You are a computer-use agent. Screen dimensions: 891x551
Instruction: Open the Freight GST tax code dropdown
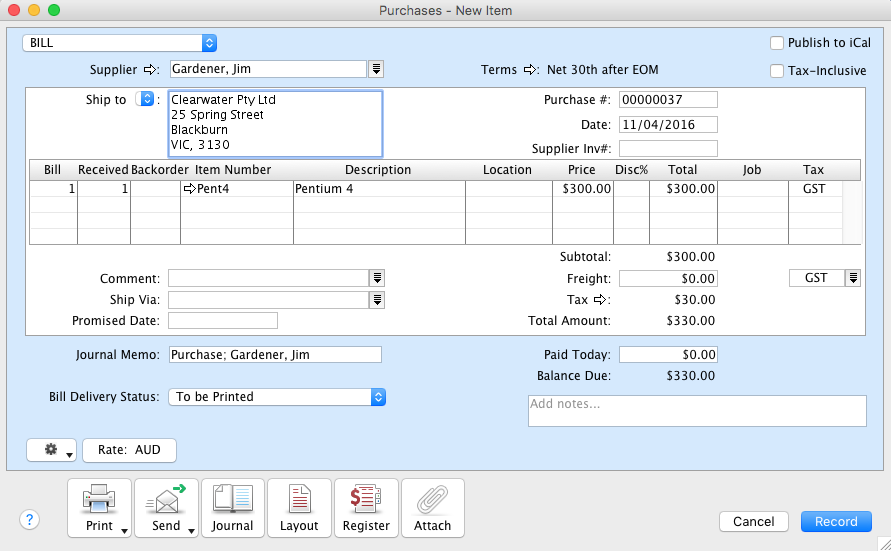(x=853, y=278)
